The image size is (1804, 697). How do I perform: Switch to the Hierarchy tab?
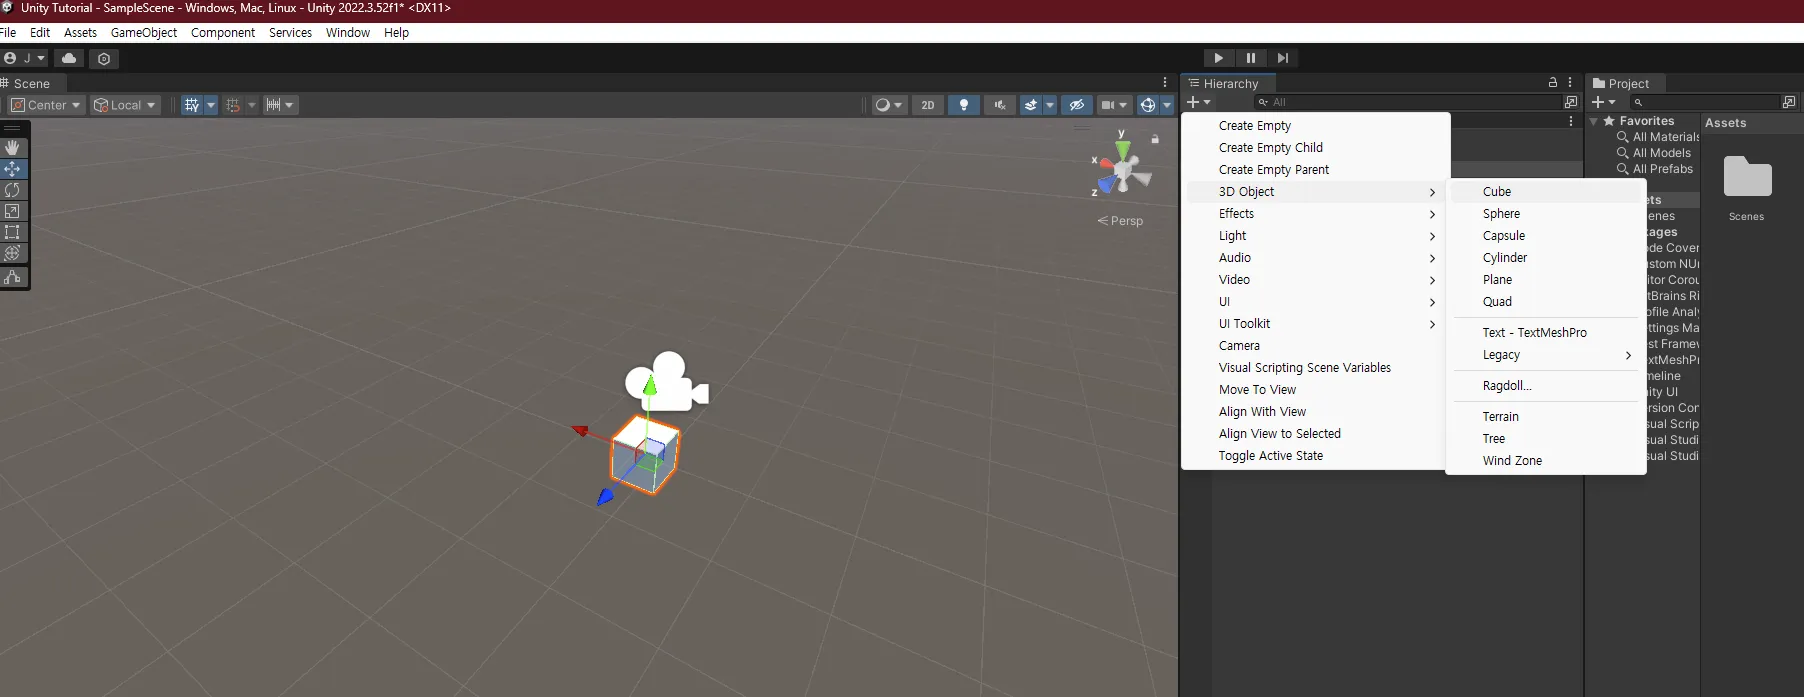click(x=1229, y=83)
